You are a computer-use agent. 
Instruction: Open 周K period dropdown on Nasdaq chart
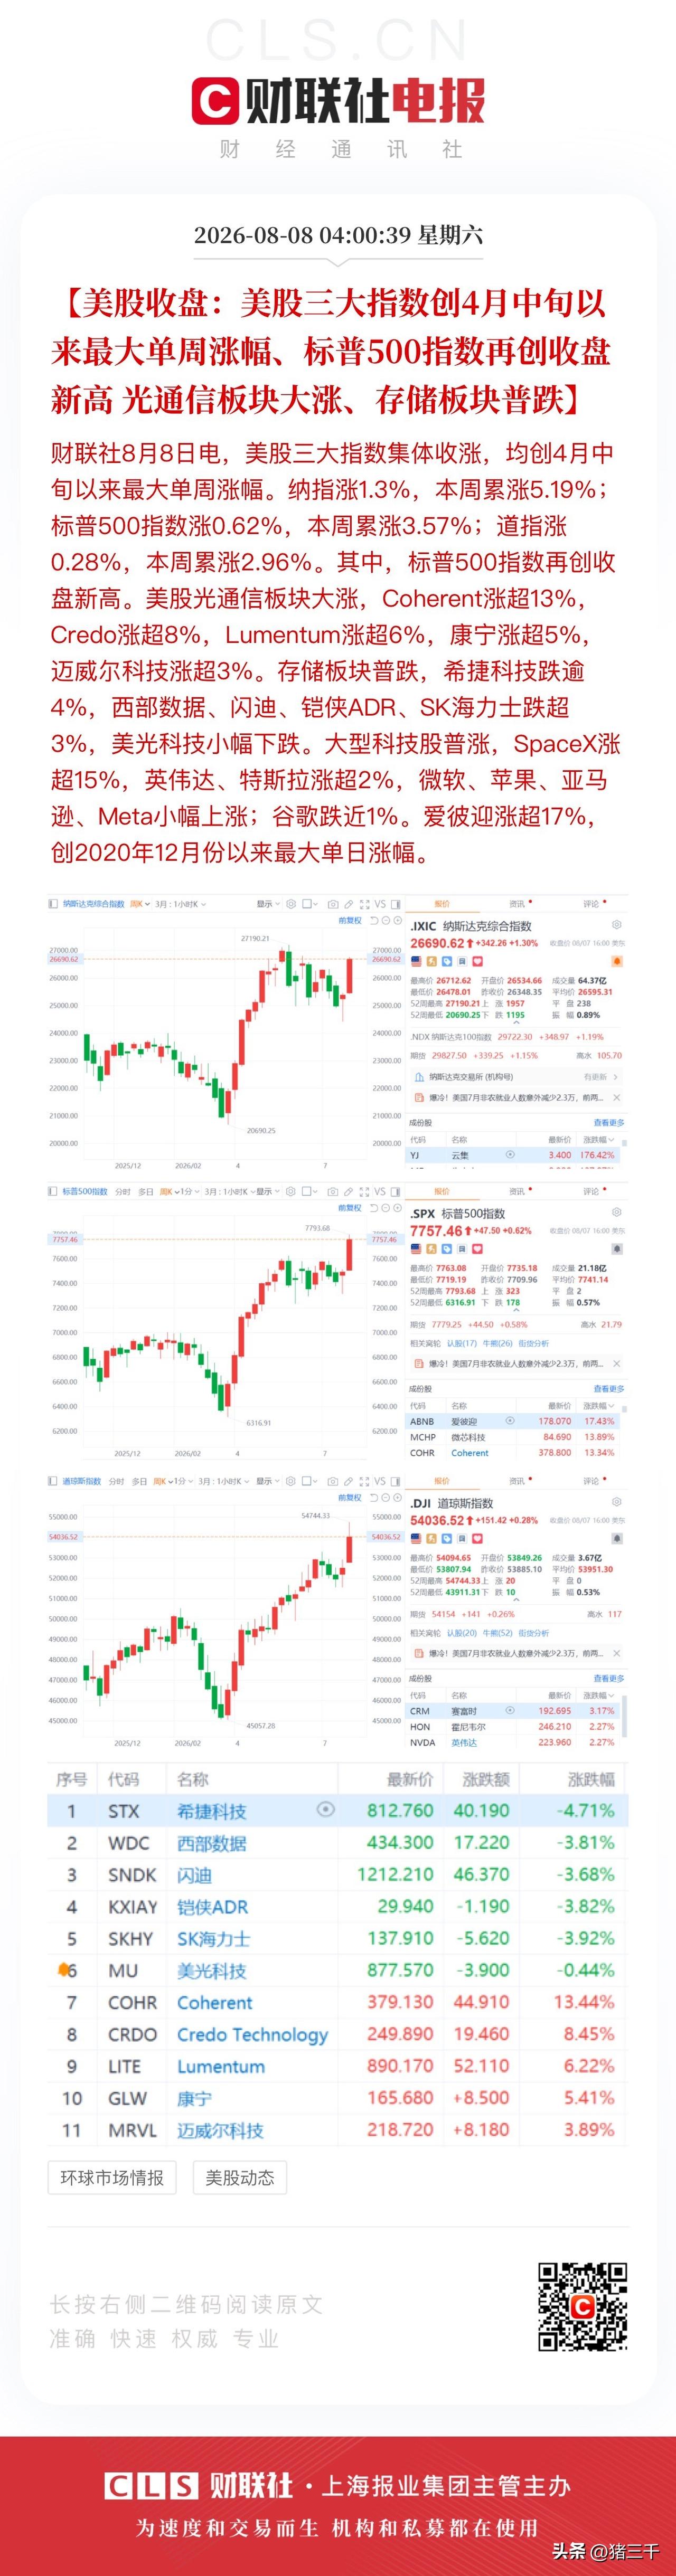coord(139,904)
